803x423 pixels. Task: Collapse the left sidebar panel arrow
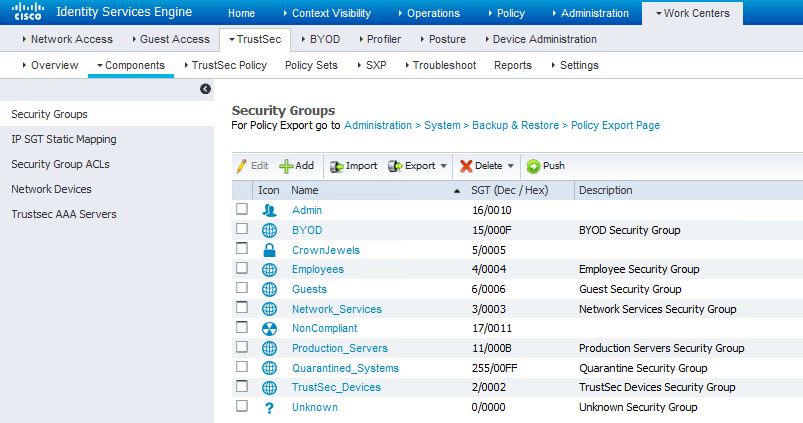tap(205, 89)
